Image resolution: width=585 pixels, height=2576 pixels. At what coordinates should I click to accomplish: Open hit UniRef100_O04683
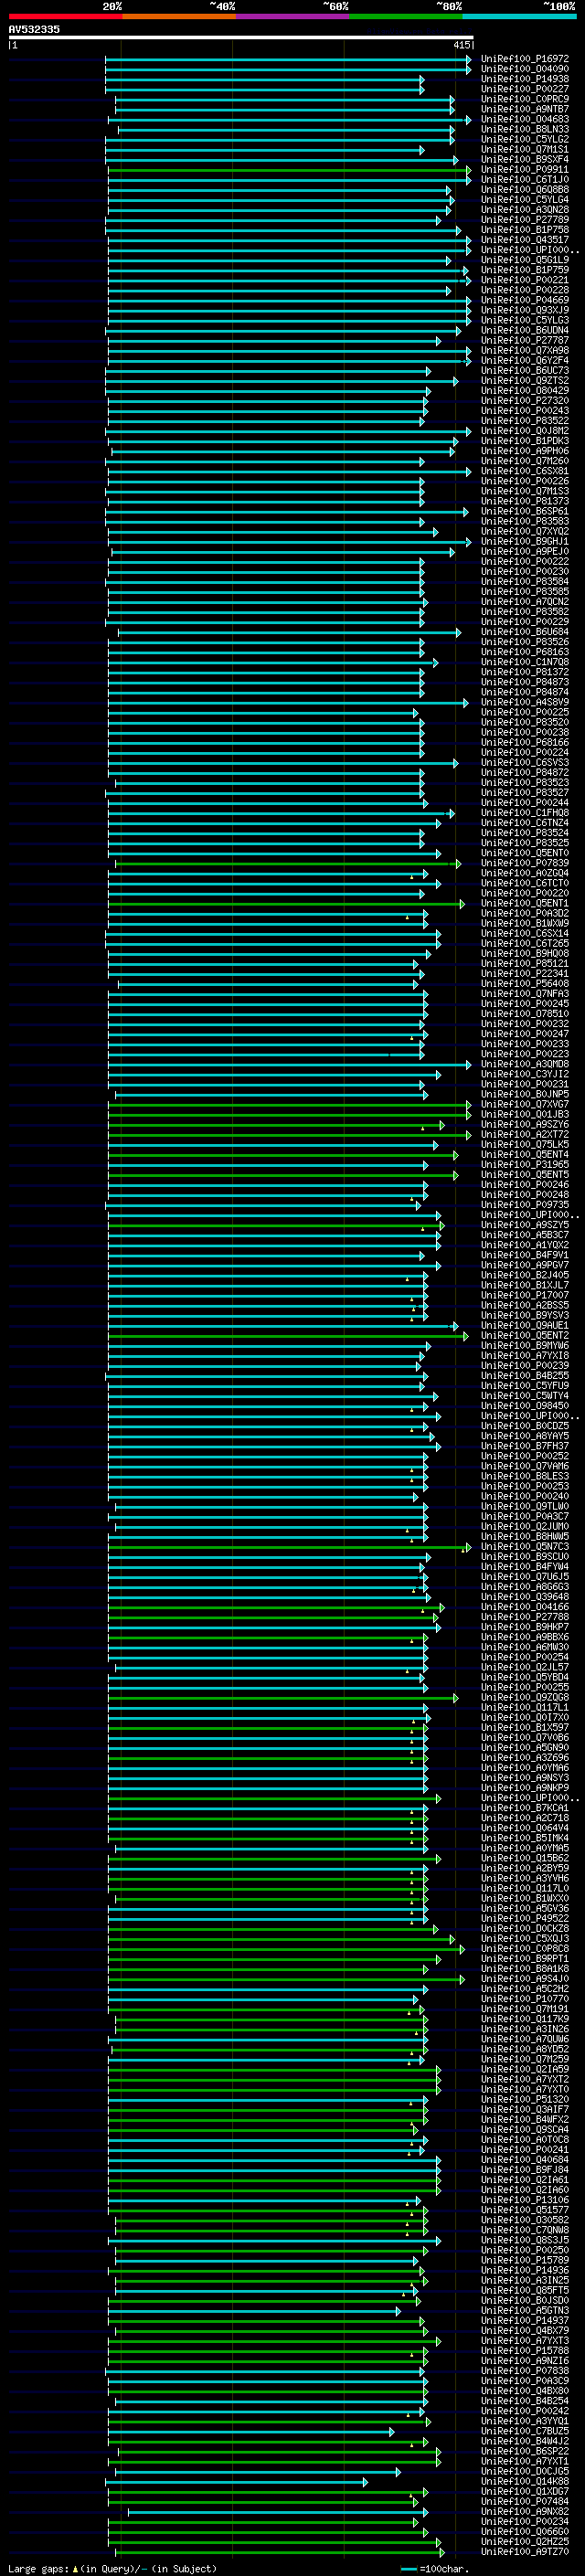(x=525, y=119)
